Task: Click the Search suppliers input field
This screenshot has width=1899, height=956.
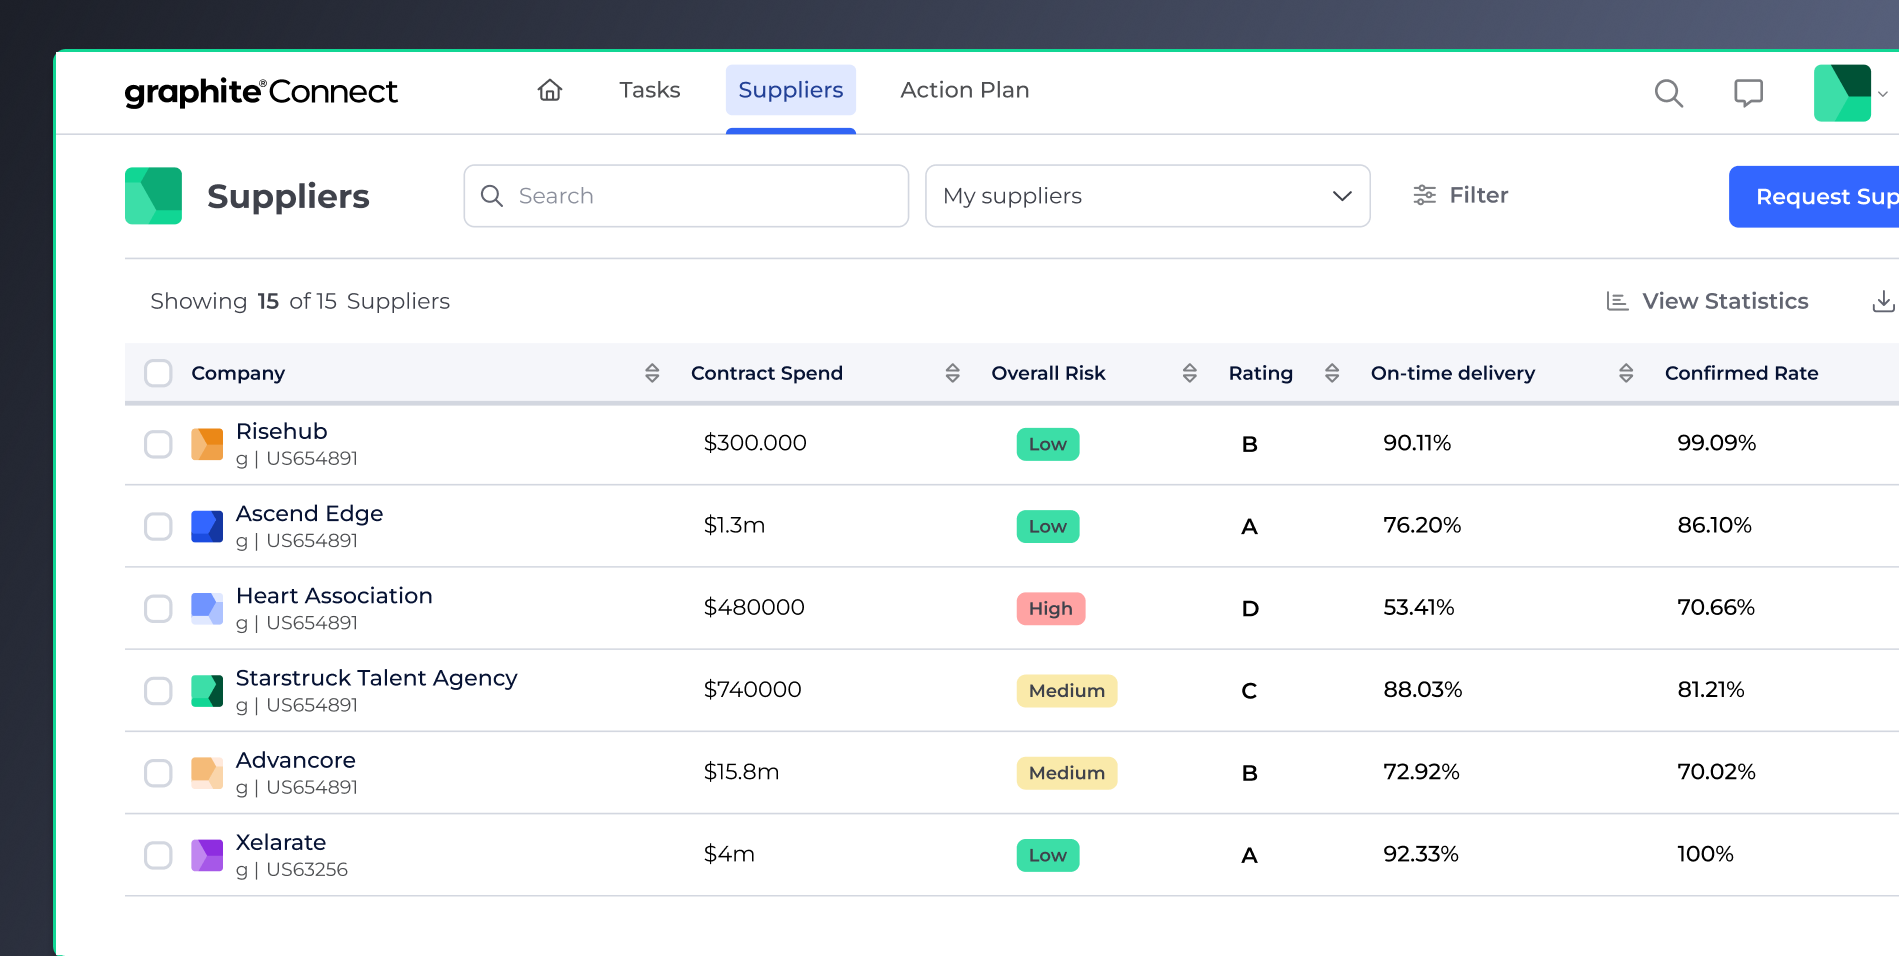Action: 686,196
